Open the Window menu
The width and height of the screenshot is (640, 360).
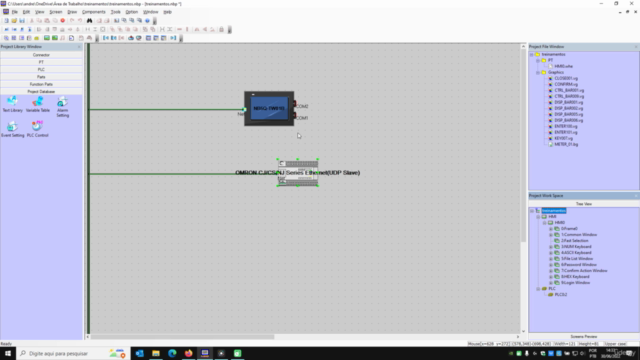(150, 12)
